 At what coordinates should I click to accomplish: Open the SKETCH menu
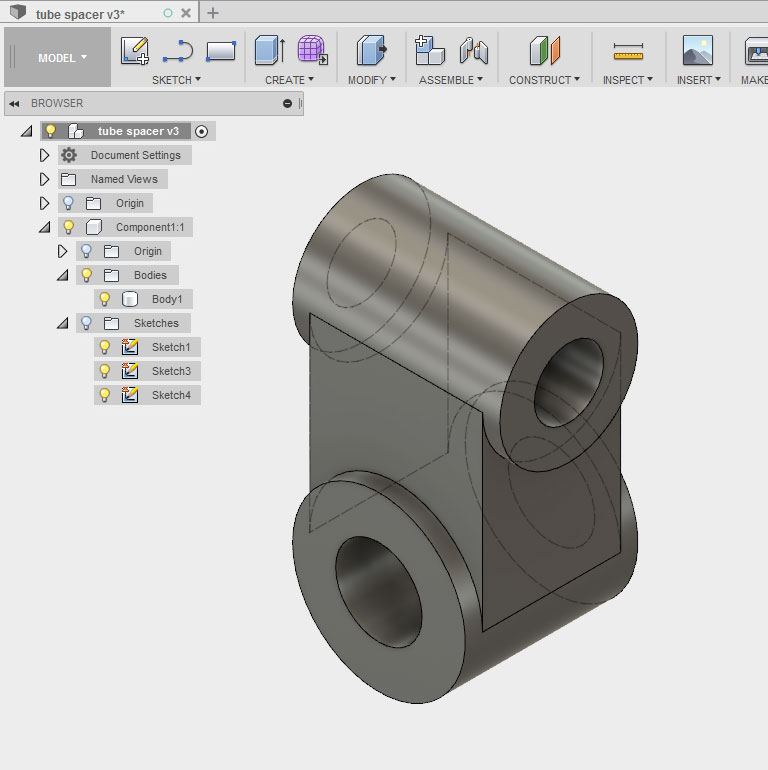coord(176,80)
